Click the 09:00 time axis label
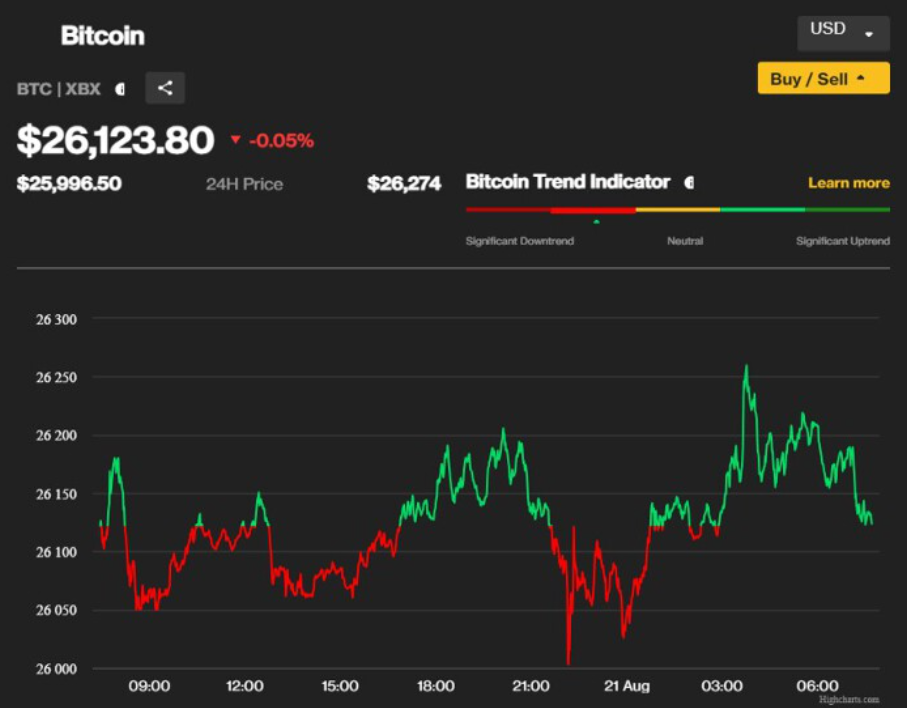 (149, 686)
